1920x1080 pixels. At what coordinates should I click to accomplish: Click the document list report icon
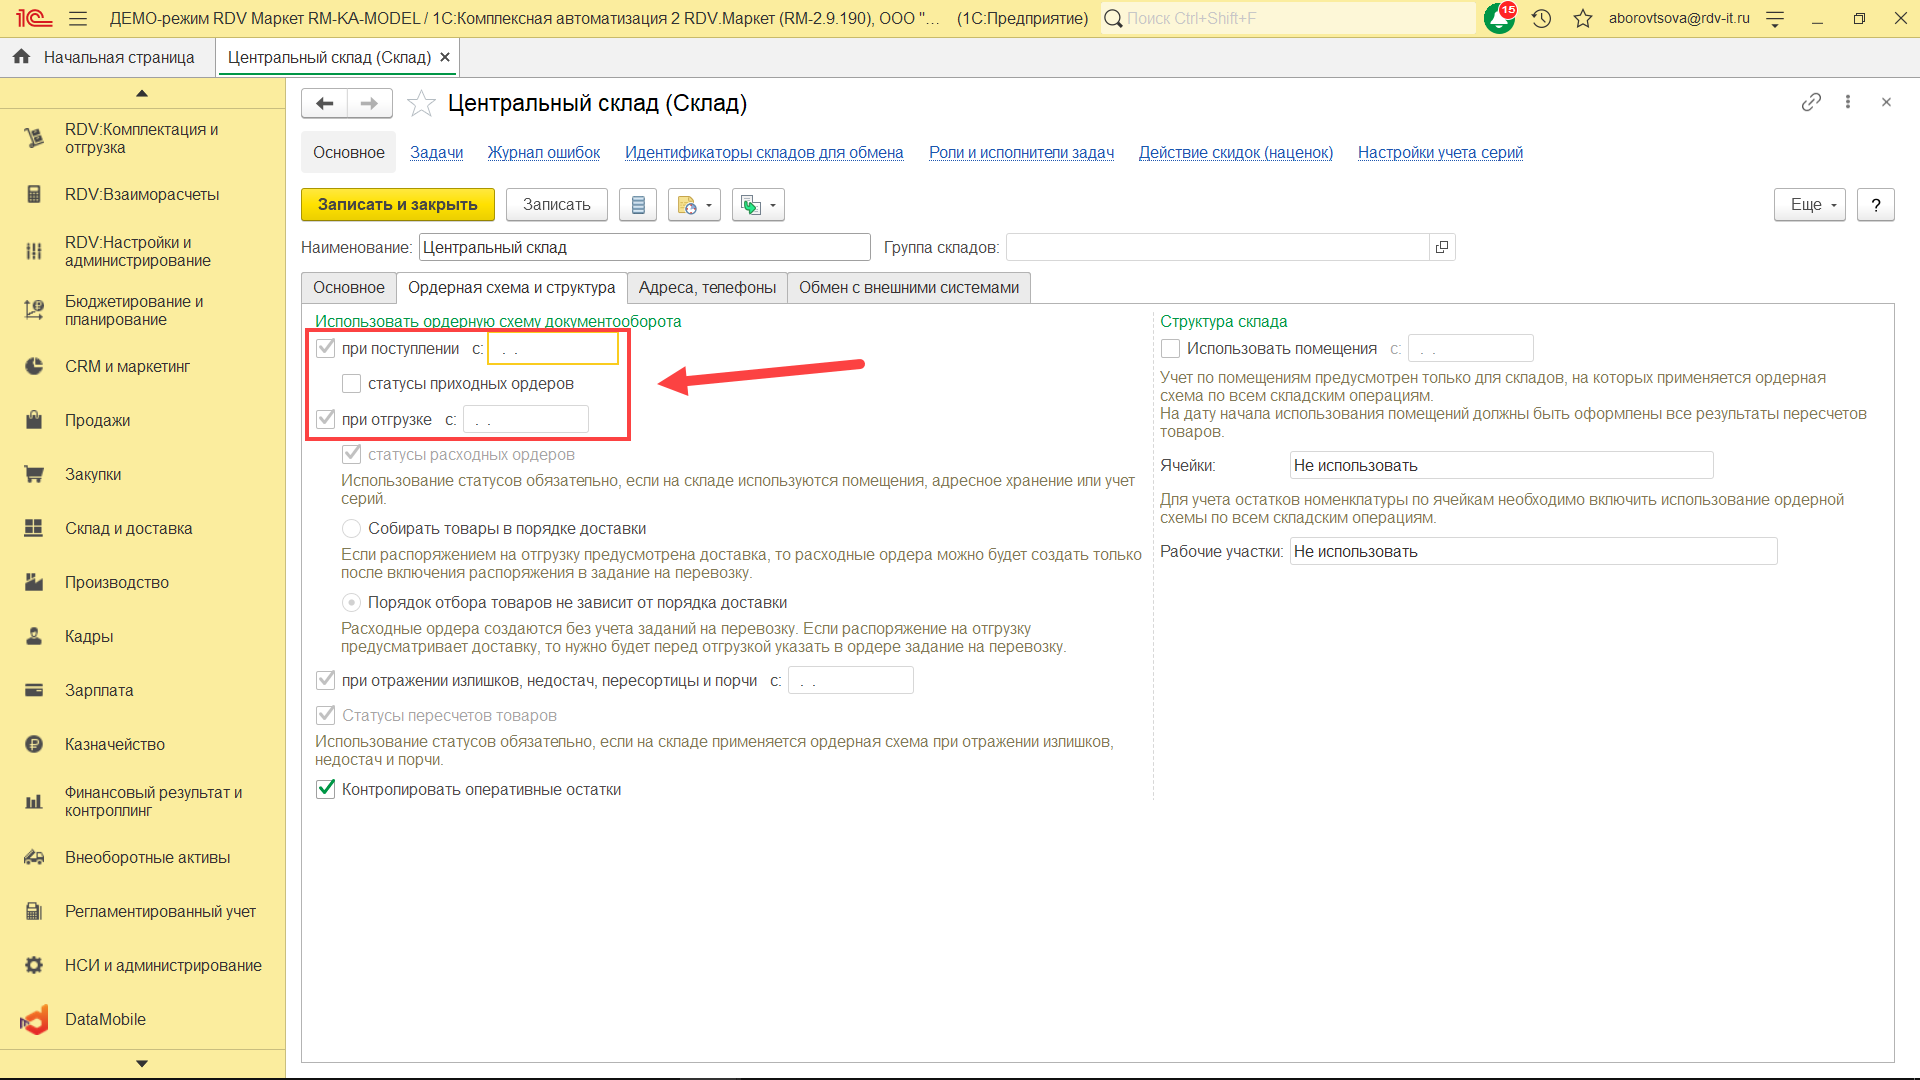[x=638, y=205]
